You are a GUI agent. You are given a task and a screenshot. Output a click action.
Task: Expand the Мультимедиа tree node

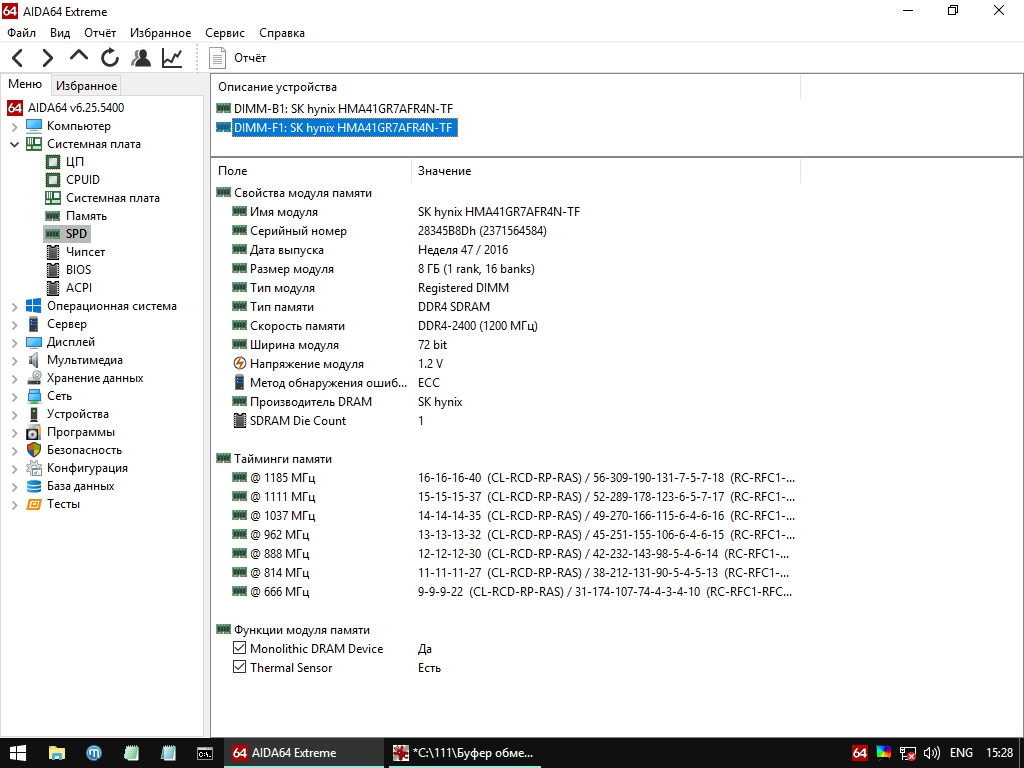[x=14, y=360]
